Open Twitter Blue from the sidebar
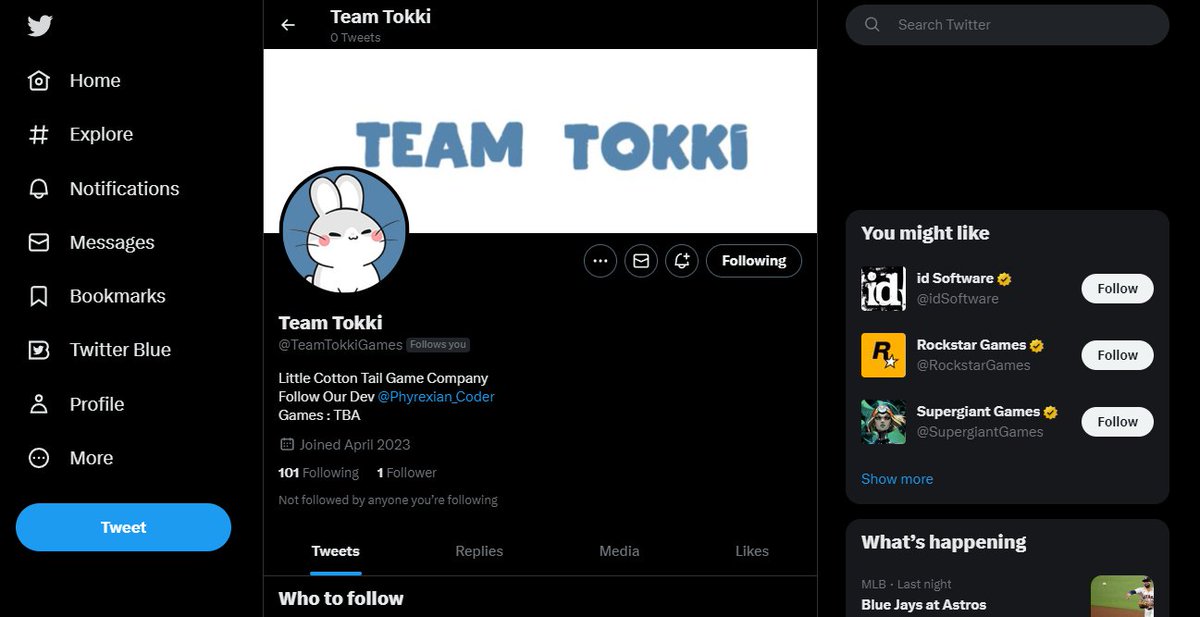 [x=38, y=349]
